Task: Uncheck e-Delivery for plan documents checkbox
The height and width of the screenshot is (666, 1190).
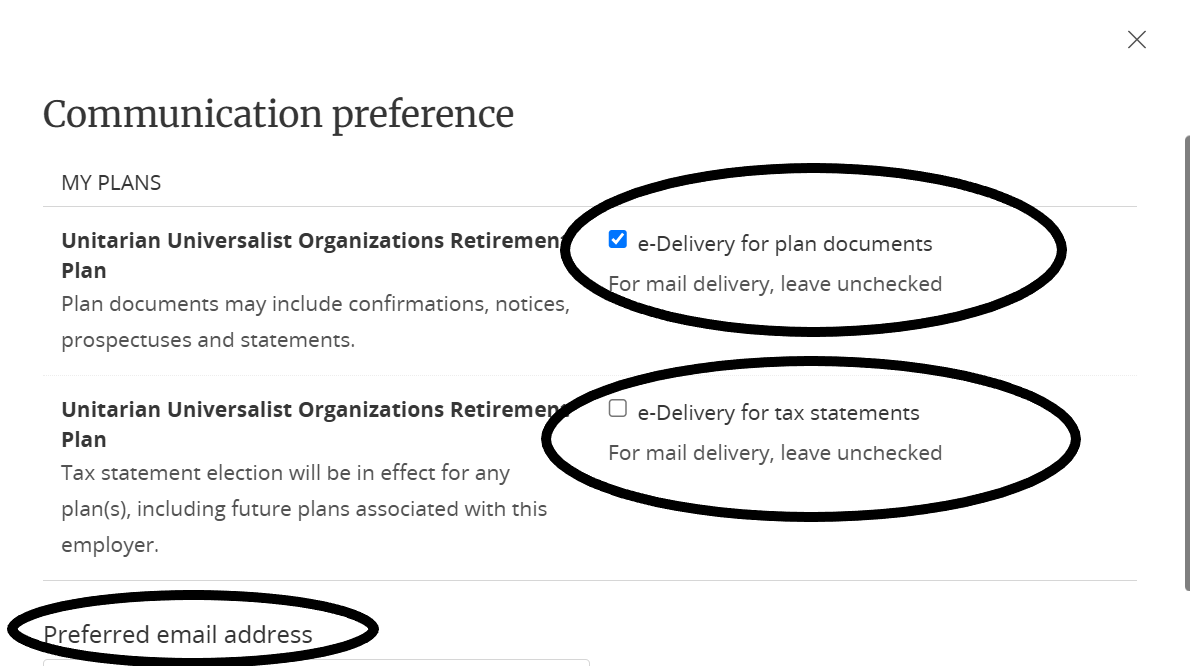Action: 618,239
